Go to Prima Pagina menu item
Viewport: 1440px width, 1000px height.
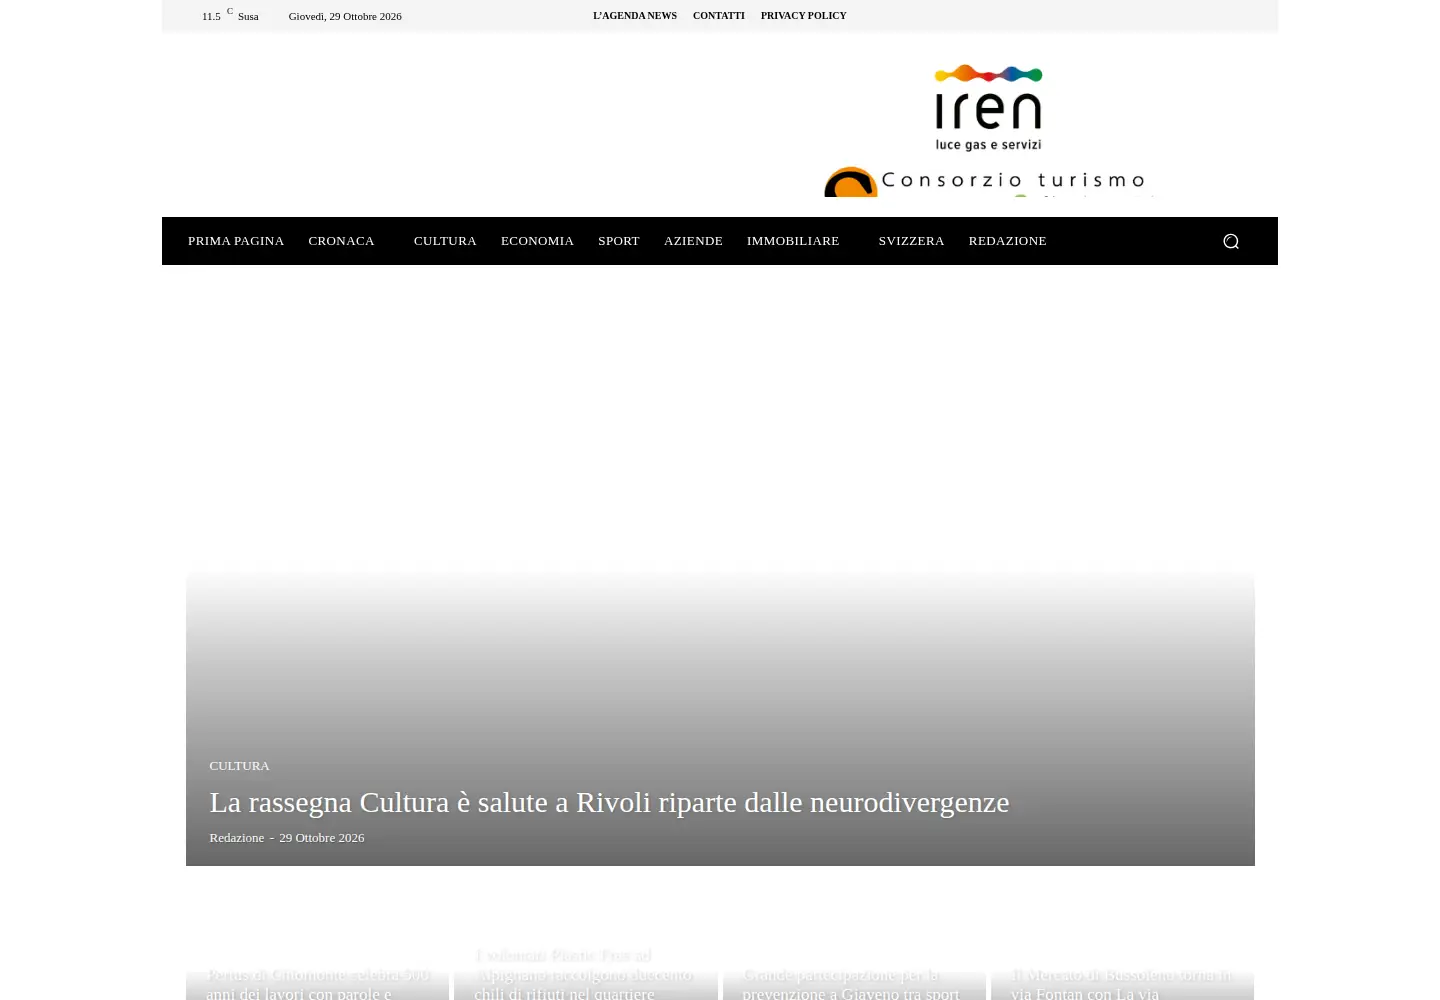pyautogui.click(x=236, y=241)
